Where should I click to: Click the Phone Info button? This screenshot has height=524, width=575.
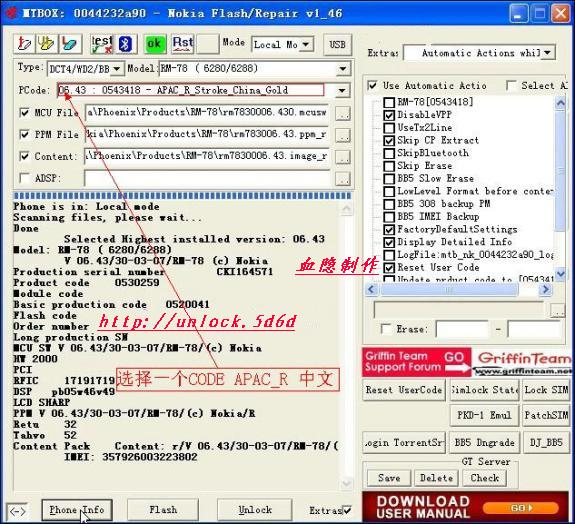[77, 510]
